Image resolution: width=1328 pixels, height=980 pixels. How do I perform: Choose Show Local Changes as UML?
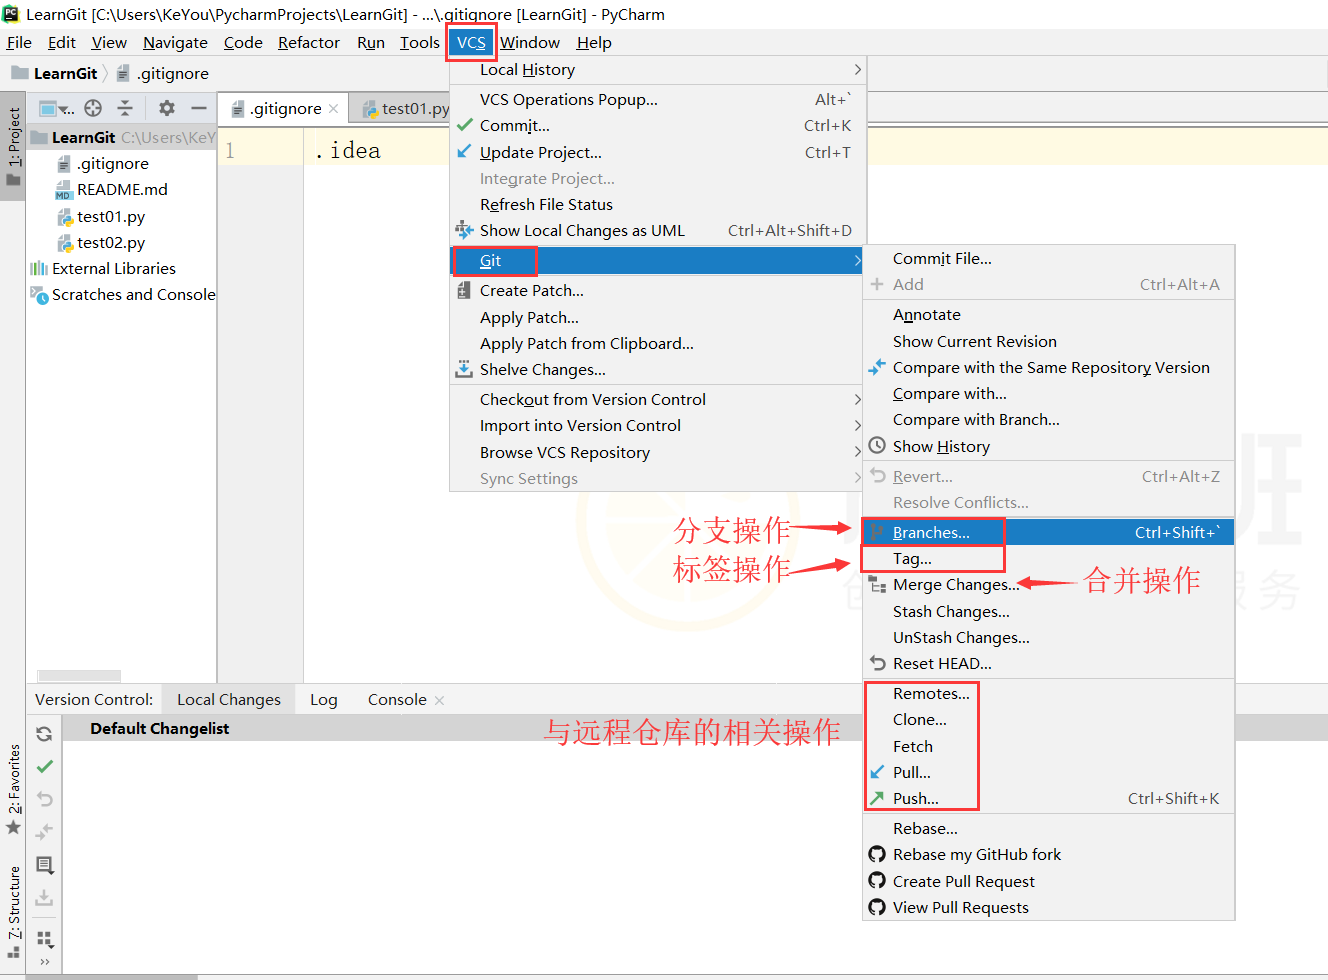pos(658,231)
